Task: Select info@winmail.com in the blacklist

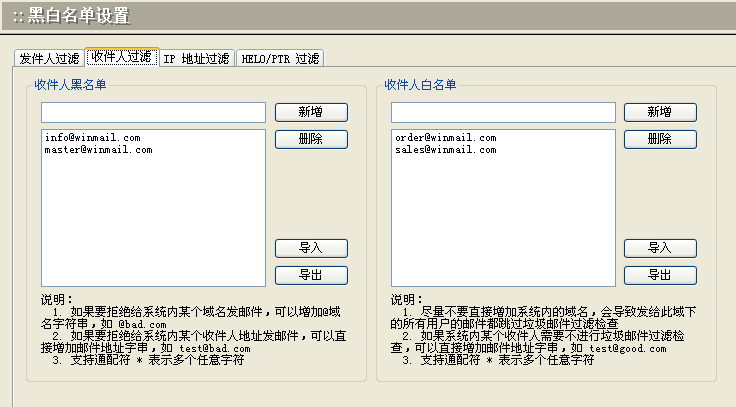Action: (x=92, y=137)
